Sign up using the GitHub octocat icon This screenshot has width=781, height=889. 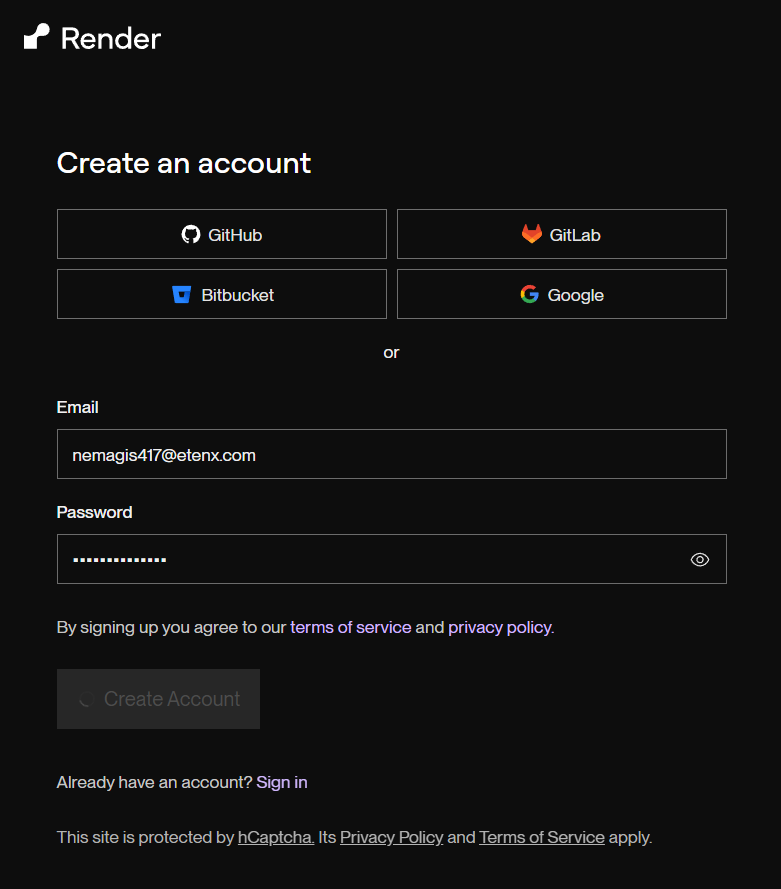click(191, 235)
